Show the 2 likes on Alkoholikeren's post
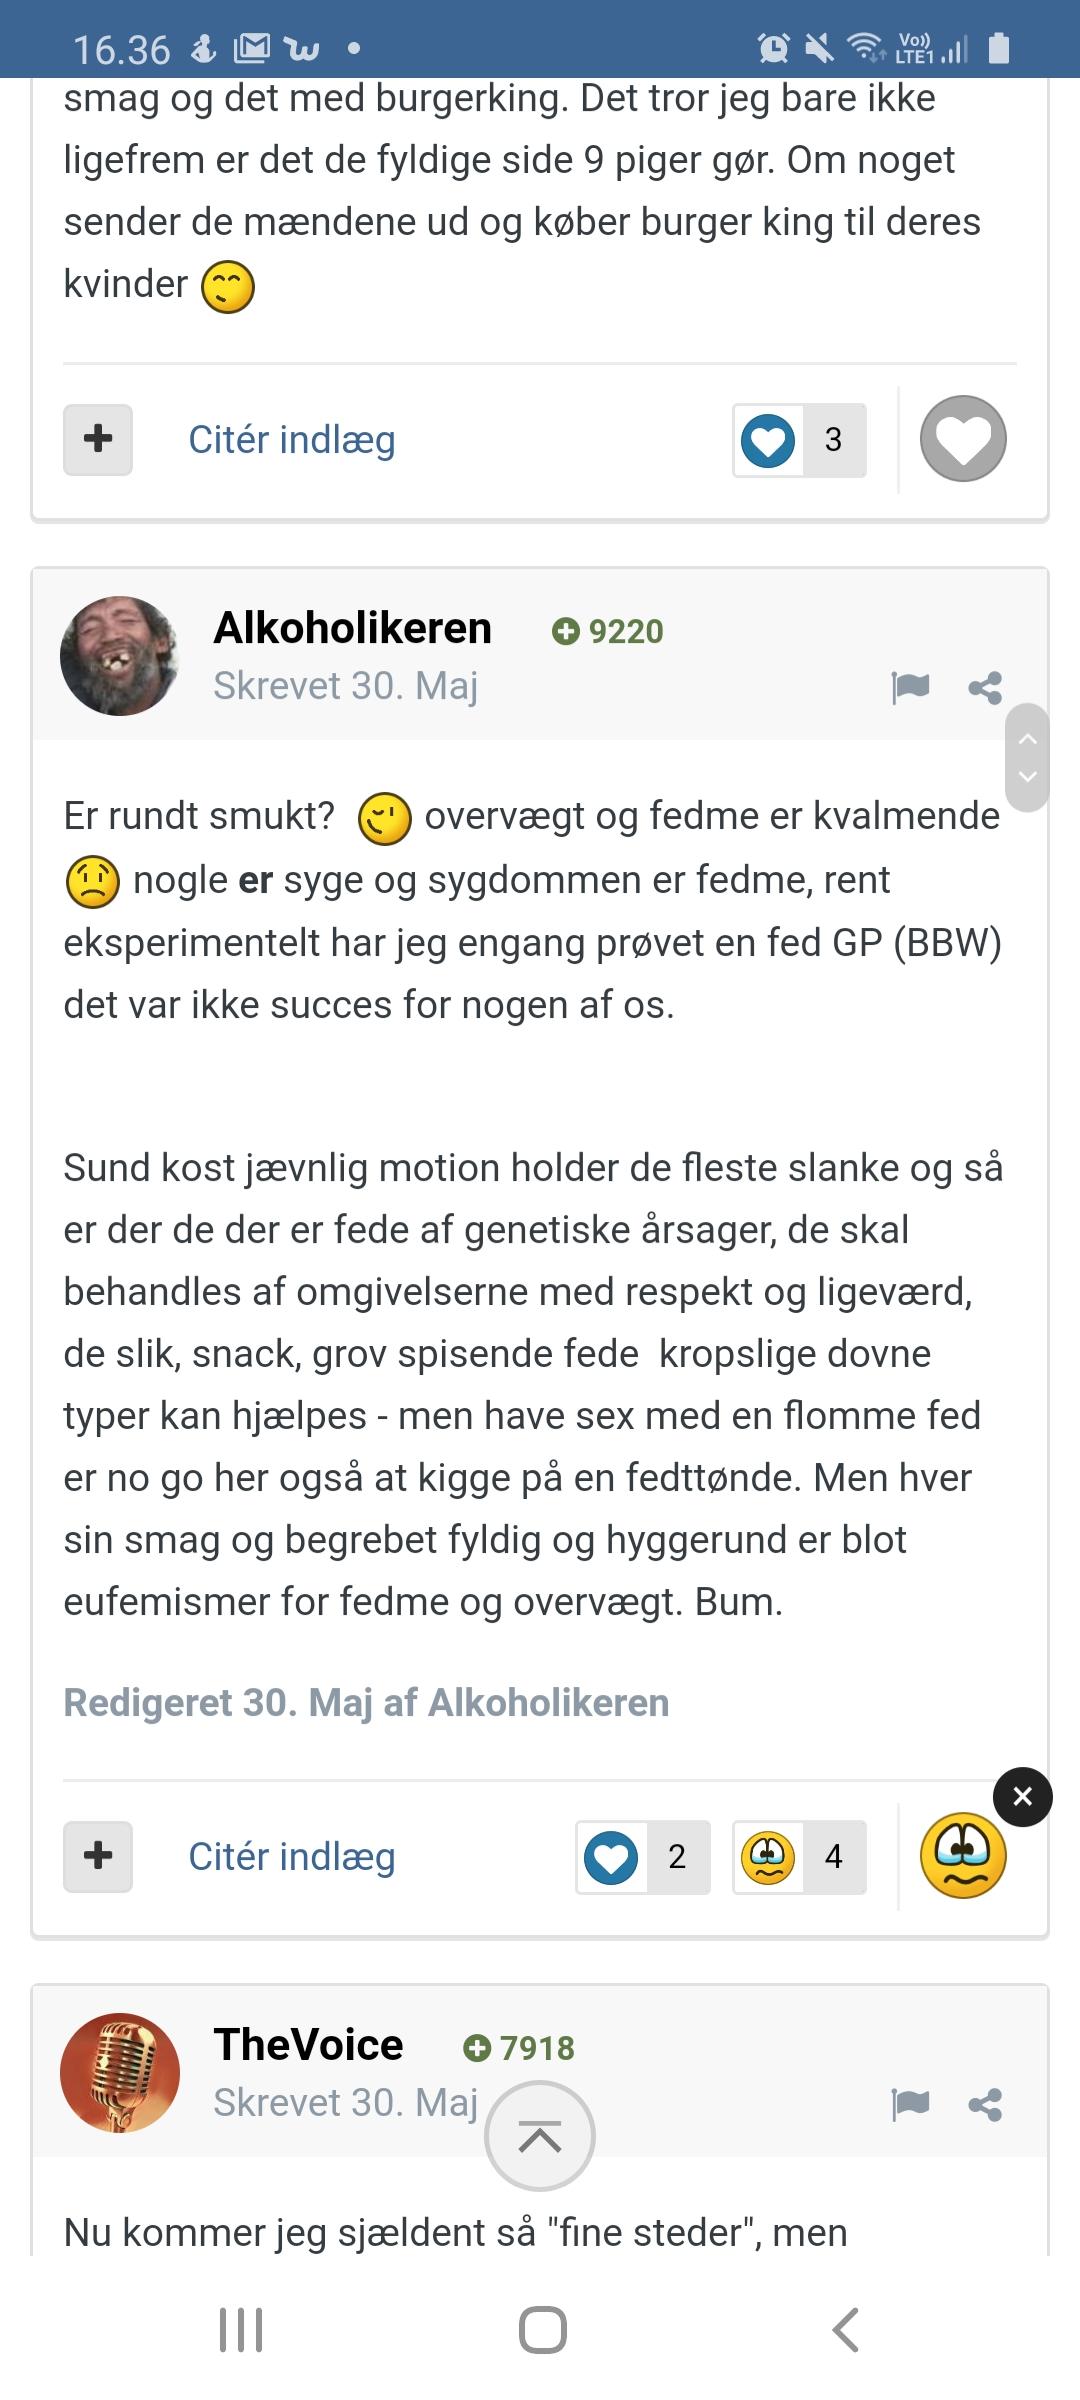The width and height of the screenshot is (1080, 2400). click(643, 1857)
